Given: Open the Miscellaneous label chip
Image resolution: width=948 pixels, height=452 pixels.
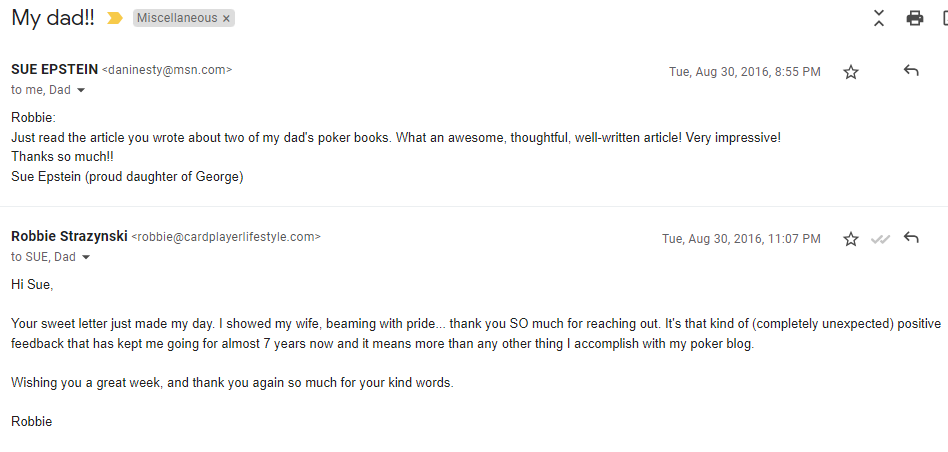Looking at the screenshot, I should tap(177, 18).
